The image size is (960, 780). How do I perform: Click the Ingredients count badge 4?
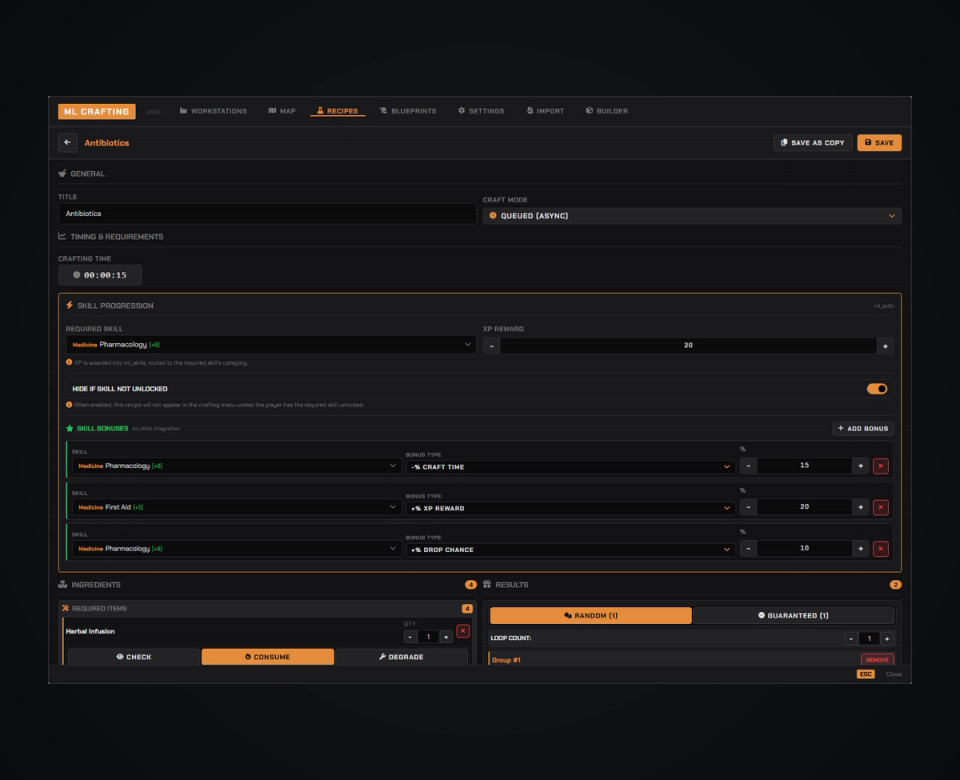pos(470,585)
